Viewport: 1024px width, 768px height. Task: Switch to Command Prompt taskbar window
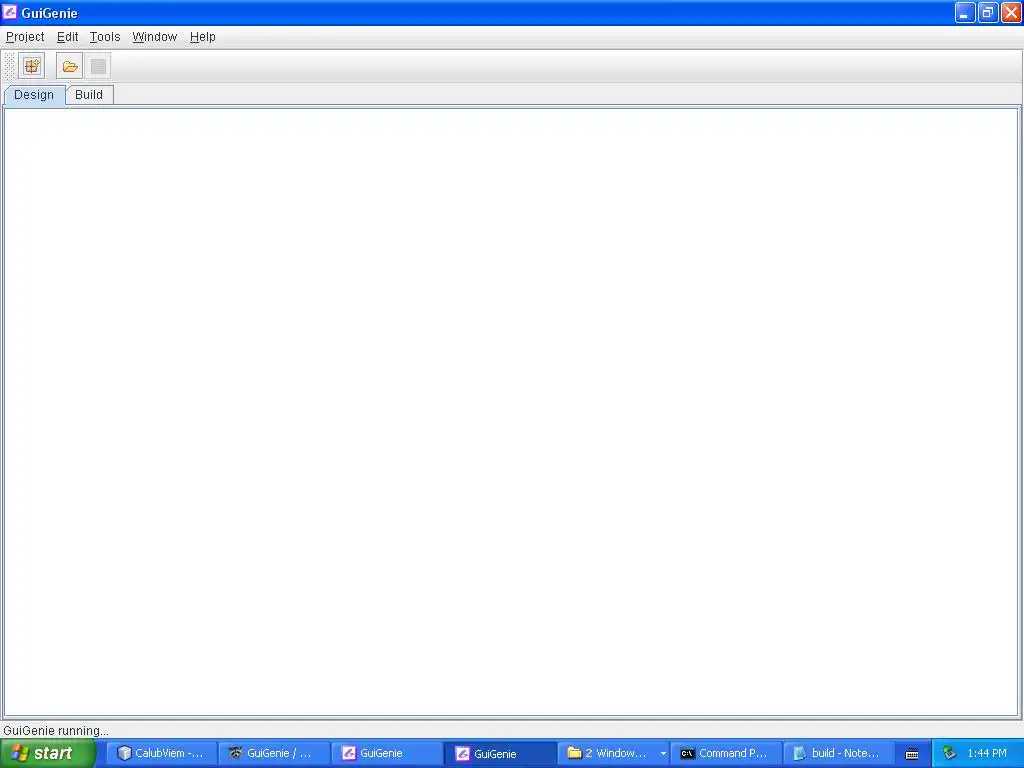[x=726, y=754]
